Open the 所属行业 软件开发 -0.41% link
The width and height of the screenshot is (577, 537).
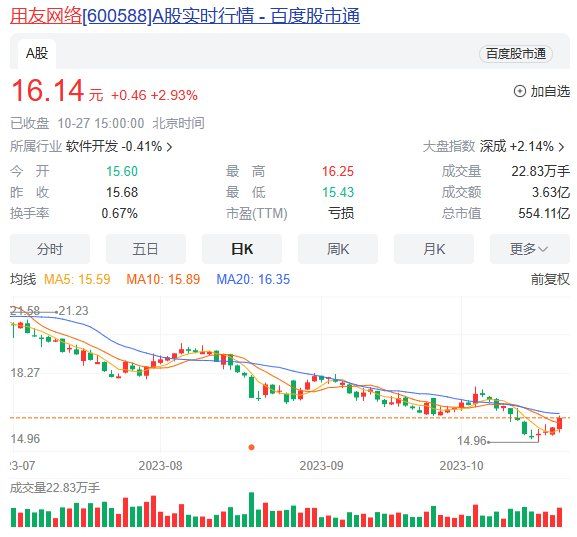tap(91, 146)
